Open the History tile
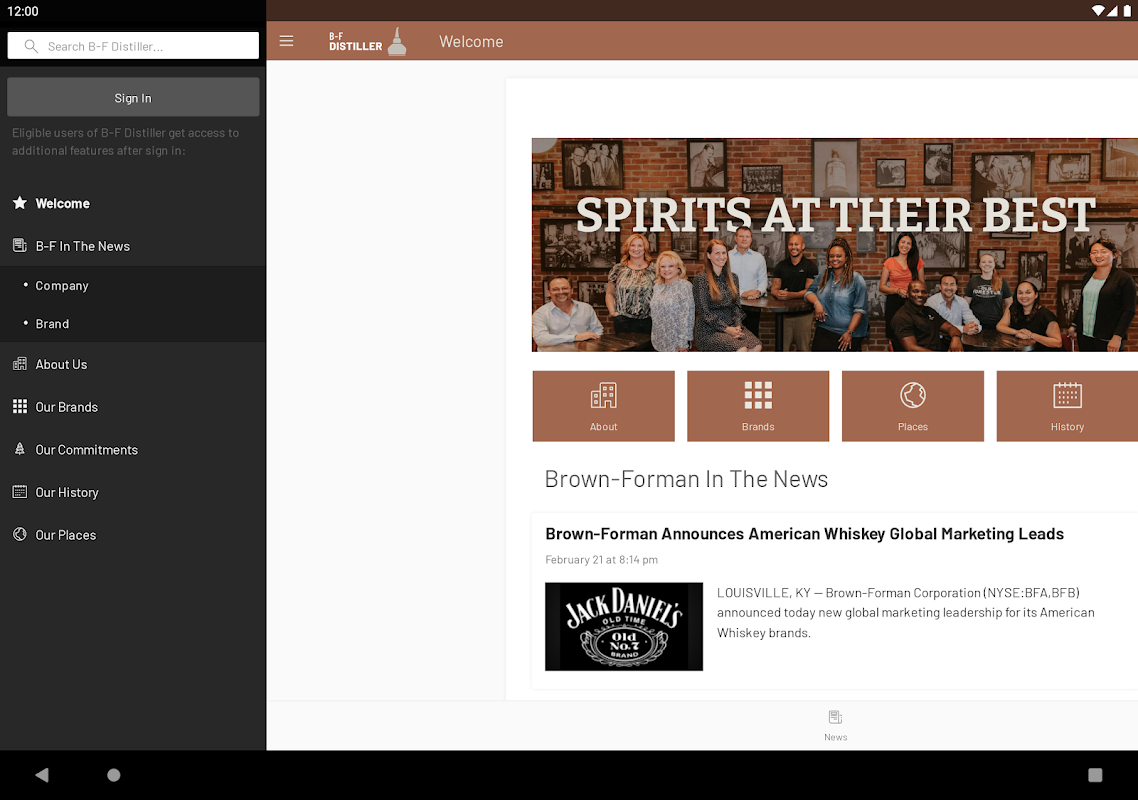This screenshot has height=800, width=1138. (1067, 406)
